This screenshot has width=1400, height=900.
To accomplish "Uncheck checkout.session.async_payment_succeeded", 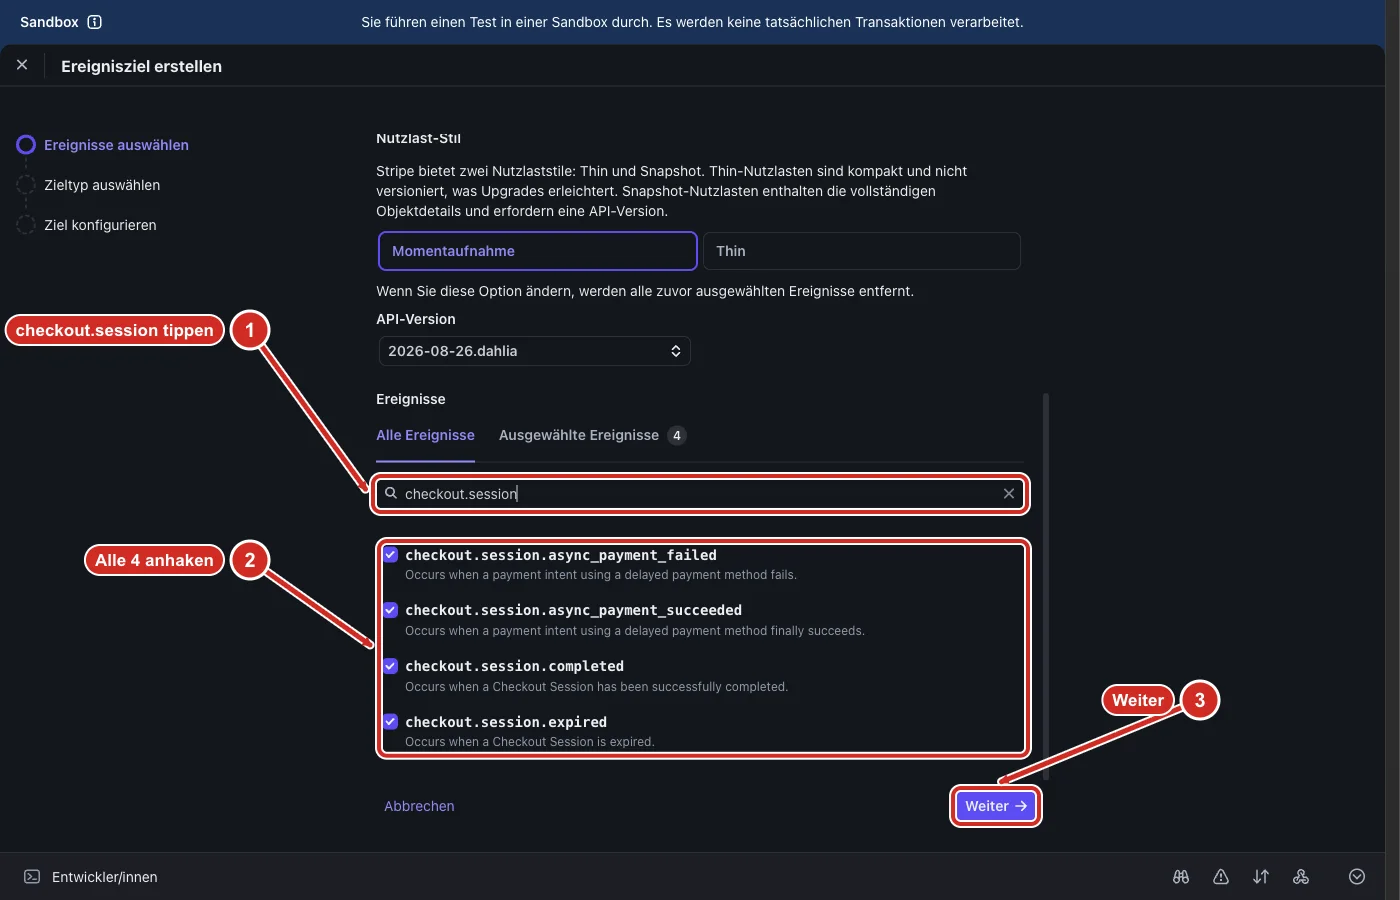I will 391,610.
